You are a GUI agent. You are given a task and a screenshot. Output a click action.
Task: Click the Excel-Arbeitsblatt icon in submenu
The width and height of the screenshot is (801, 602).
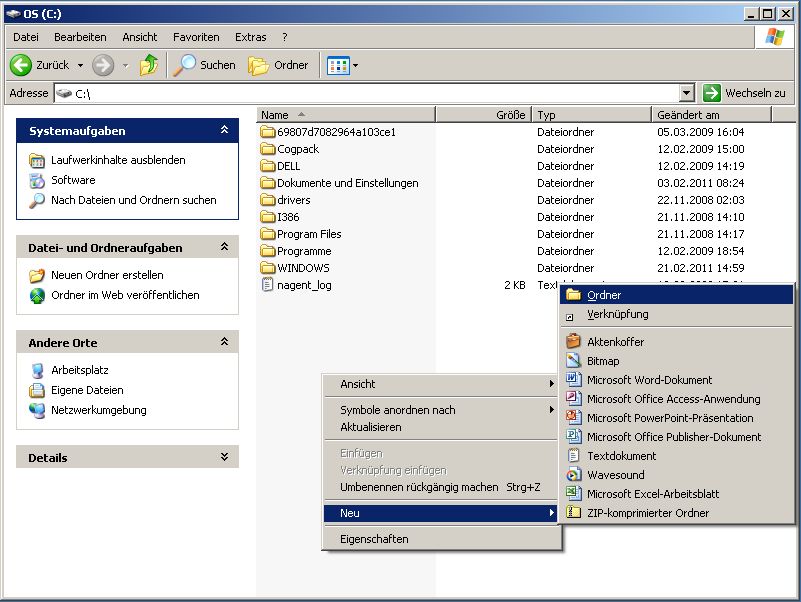(573, 493)
